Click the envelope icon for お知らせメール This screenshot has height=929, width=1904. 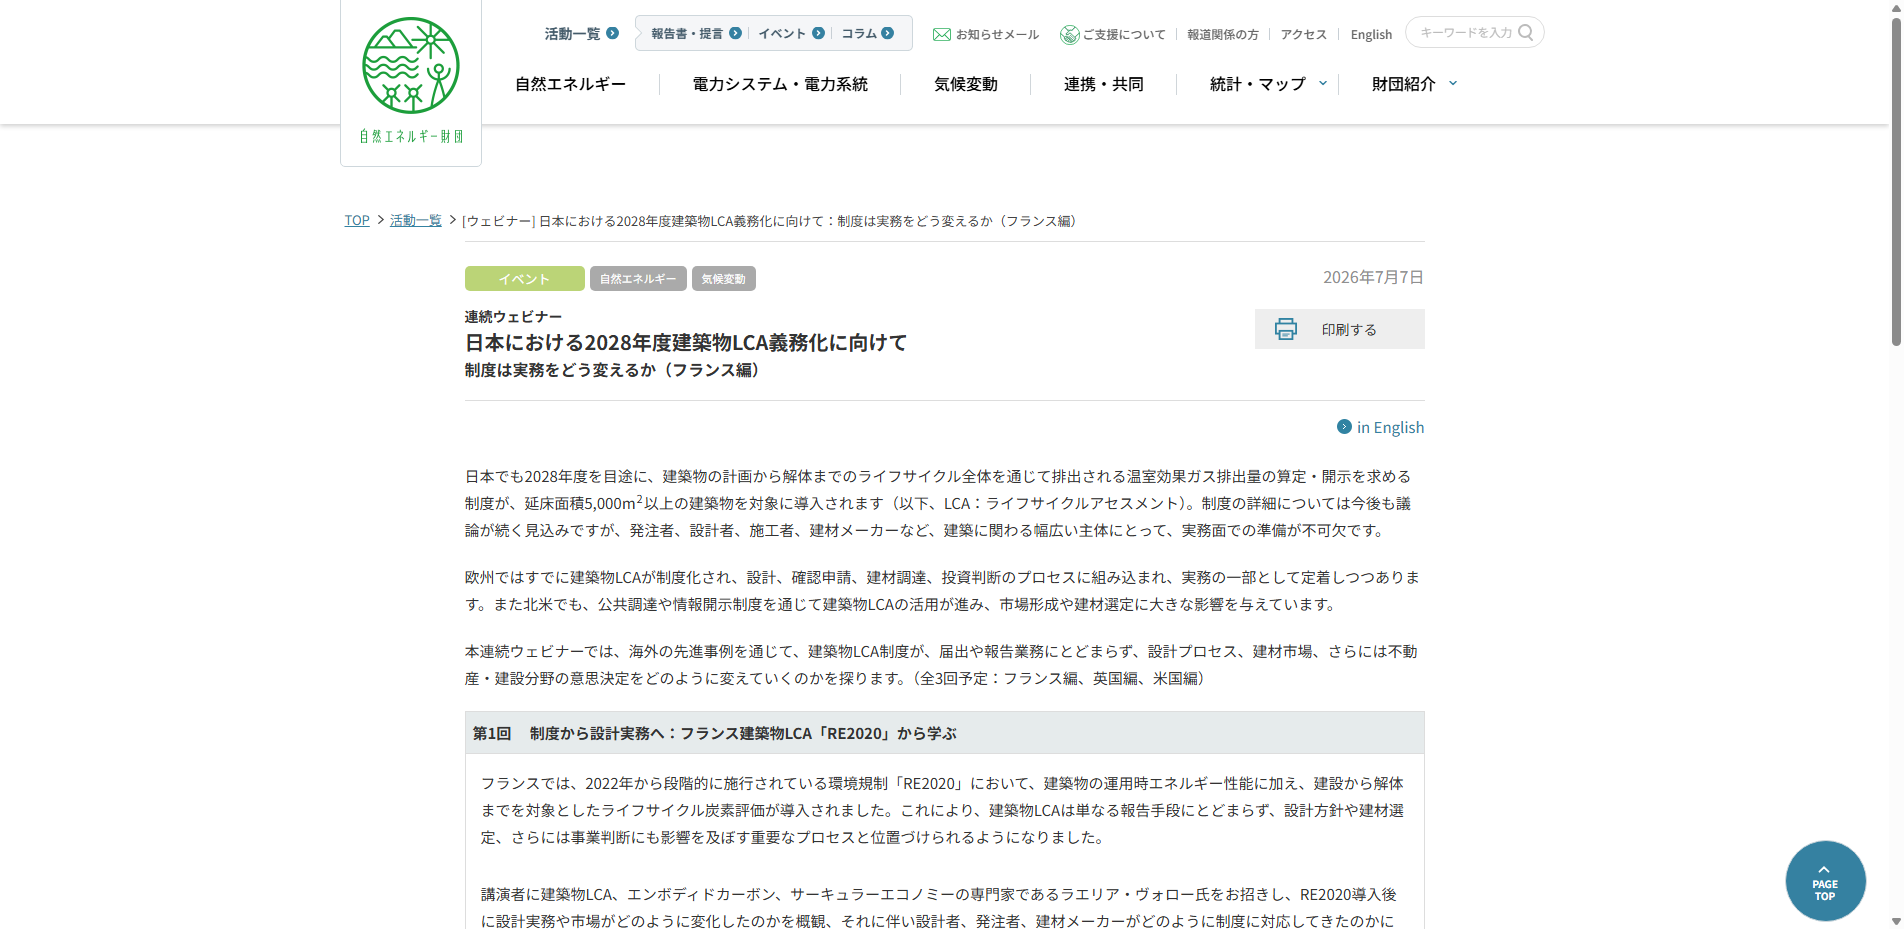(x=942, y=34)
